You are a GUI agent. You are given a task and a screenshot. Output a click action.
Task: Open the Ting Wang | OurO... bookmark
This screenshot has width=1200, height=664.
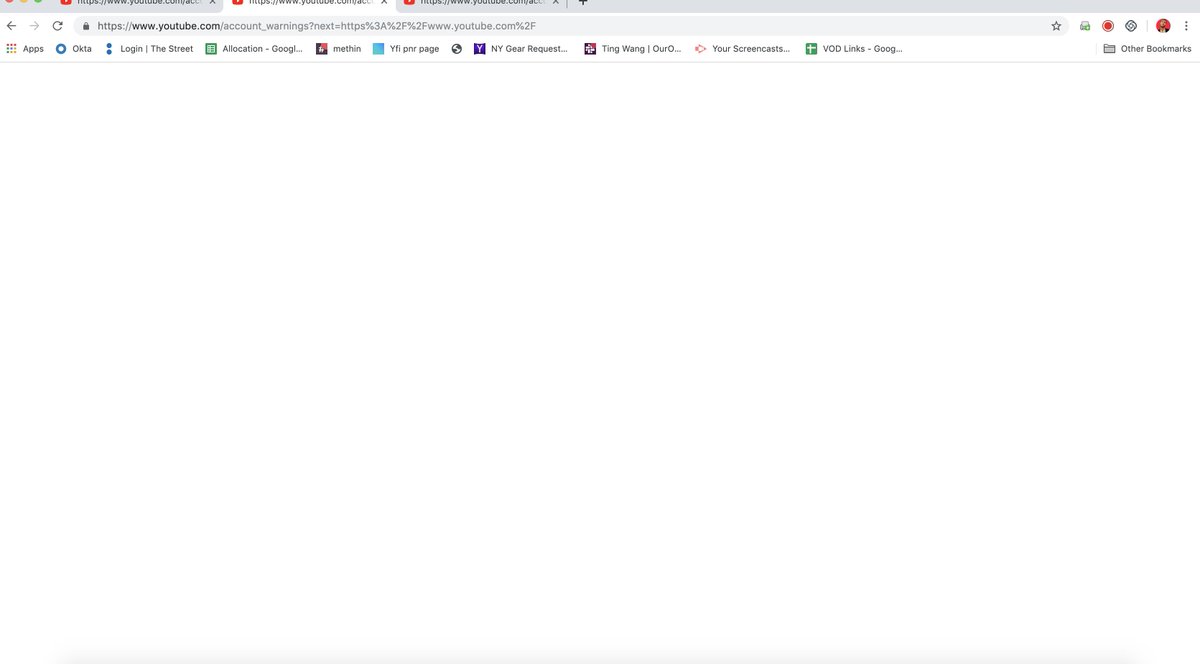633,48
